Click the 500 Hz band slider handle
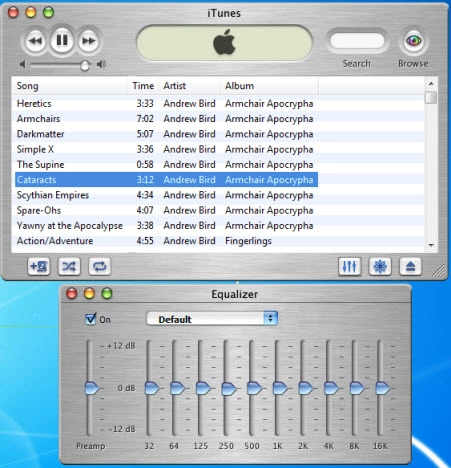Screen dimensions: 451x468 254,388
